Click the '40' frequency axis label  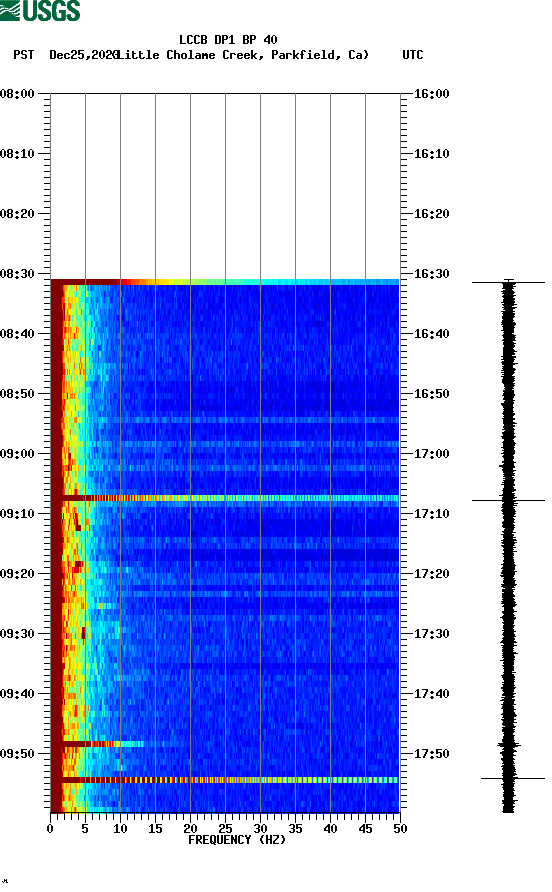[x=331, y=829]
